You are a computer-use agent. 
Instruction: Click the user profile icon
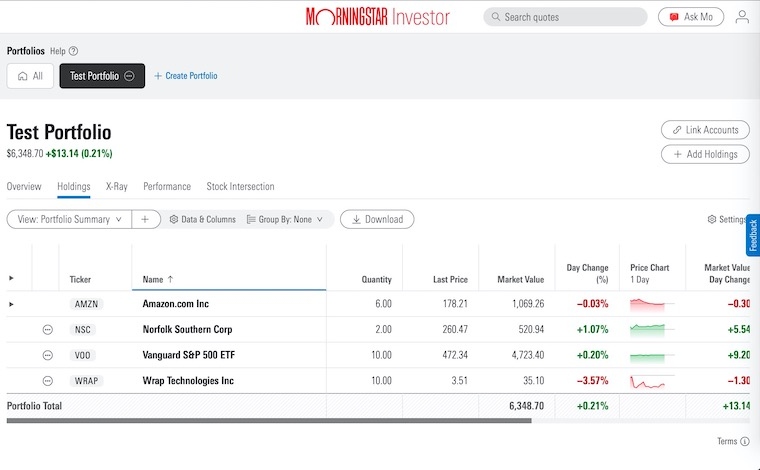[742, 17]
